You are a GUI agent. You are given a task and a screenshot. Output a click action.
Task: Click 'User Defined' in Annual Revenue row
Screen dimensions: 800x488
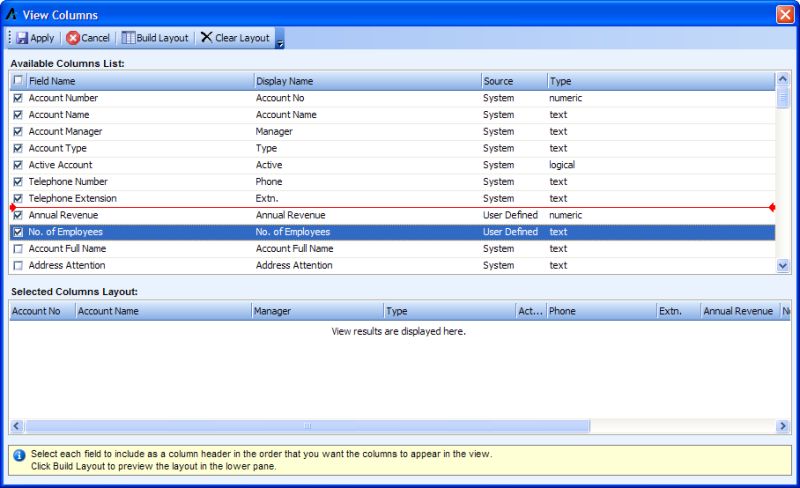(x=510, y=215)
